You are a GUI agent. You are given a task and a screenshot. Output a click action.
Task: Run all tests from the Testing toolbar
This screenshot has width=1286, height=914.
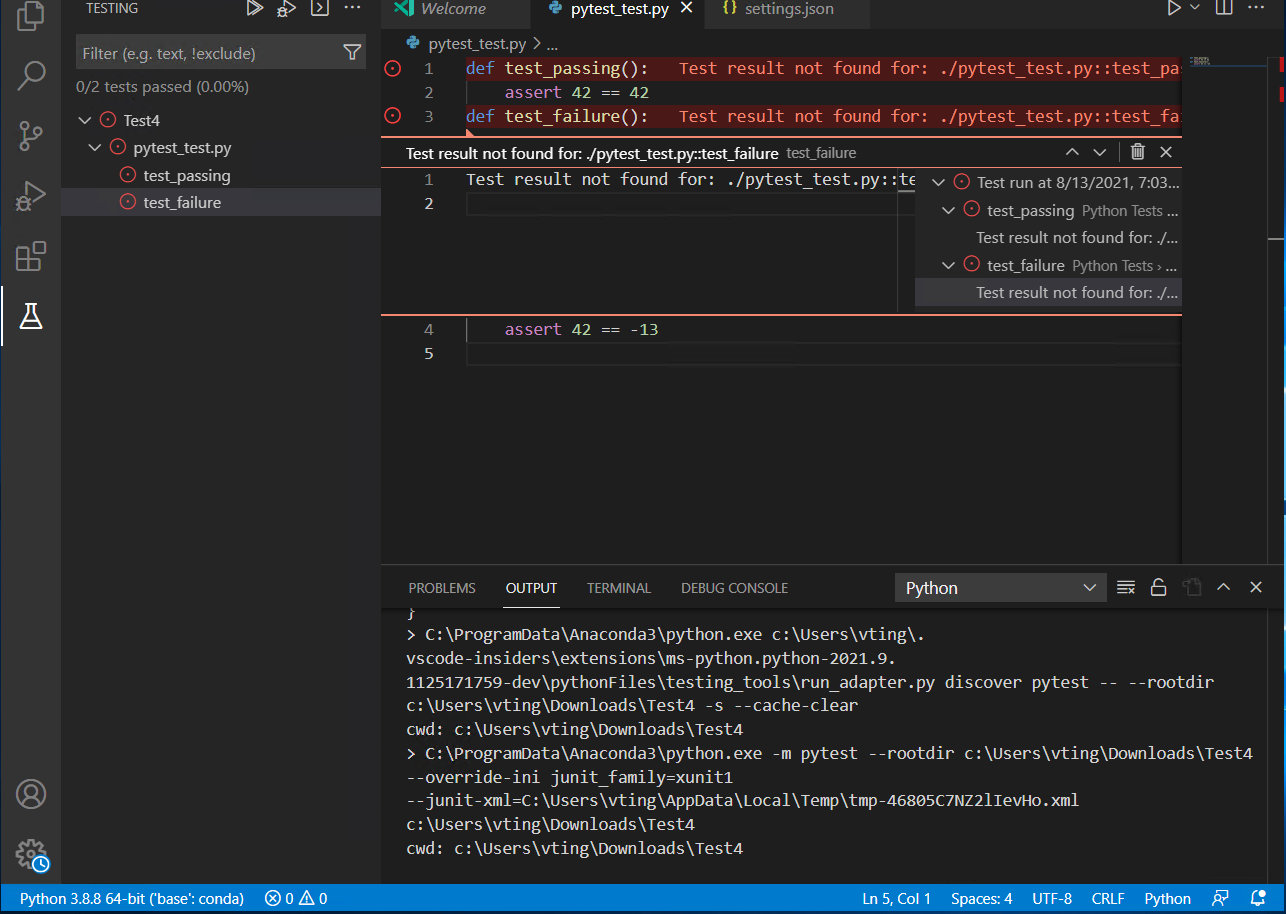(255, 9)
